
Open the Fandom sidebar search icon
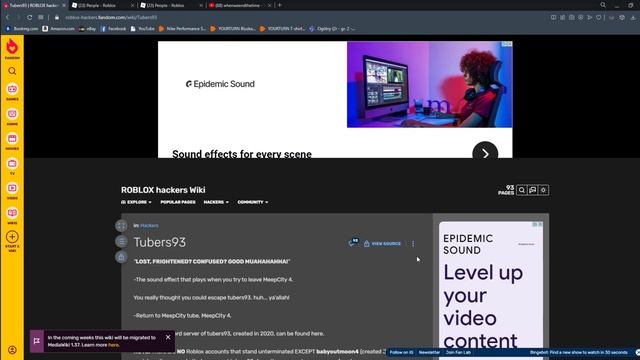[12, 71]
